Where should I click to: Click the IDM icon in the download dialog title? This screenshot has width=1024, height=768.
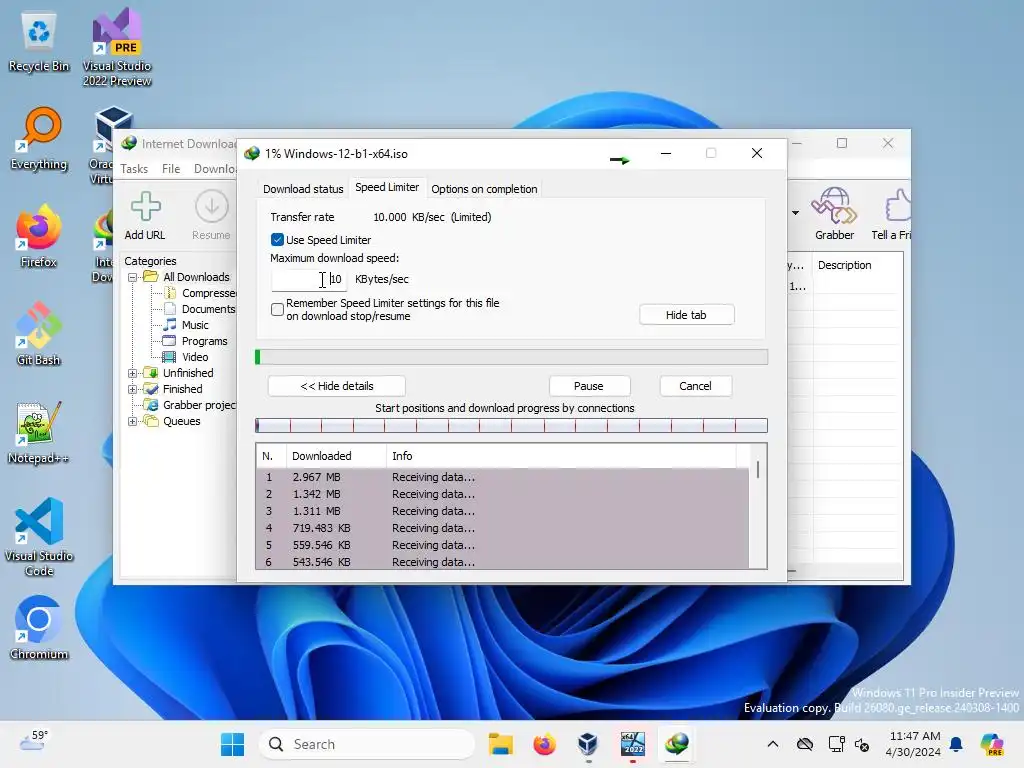click(252, 153)
